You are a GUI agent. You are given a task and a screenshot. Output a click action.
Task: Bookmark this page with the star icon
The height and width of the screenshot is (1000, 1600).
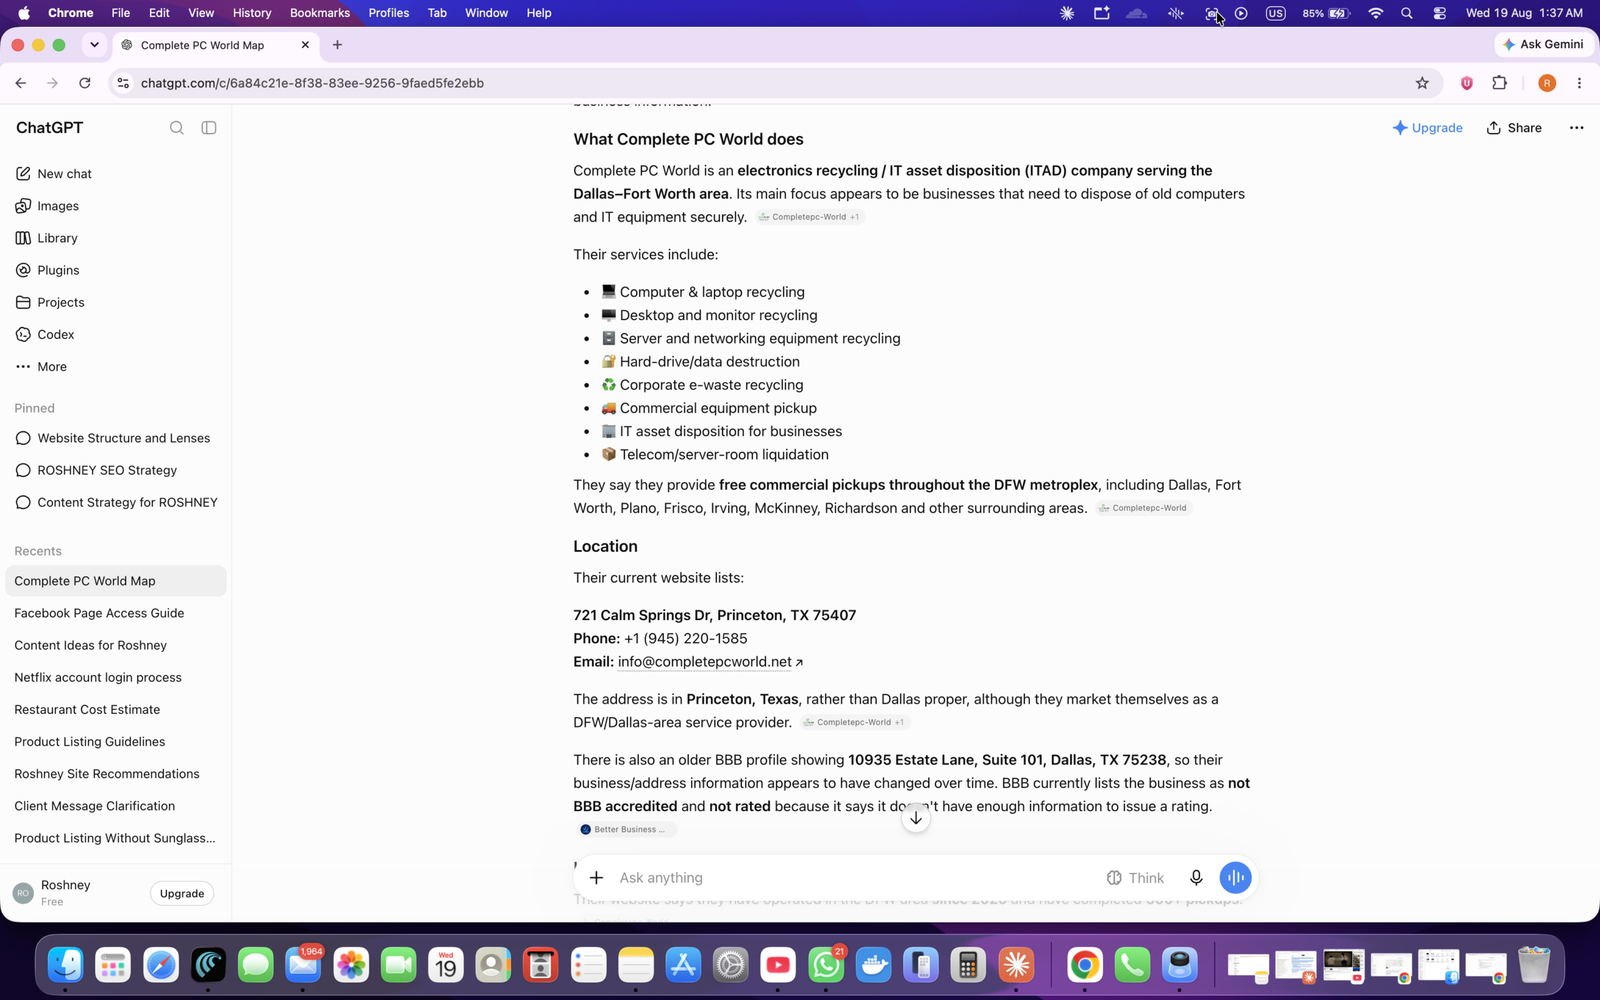pyautogui.click(x=1422, y=83)
